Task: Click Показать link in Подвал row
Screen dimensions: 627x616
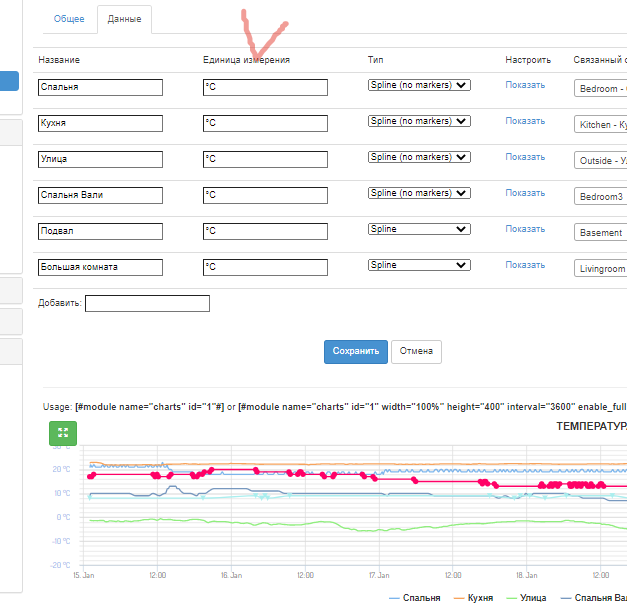Action: pyautogui.click(x=525, y=229)
